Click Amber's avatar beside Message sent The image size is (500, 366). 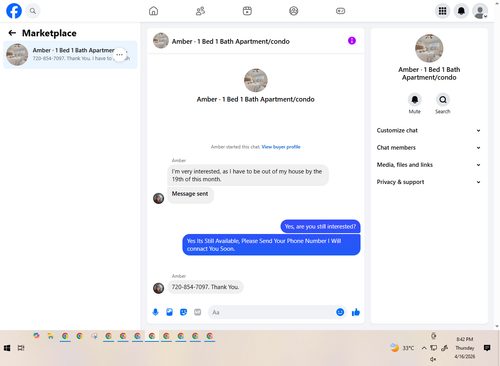tap(158, 198)
